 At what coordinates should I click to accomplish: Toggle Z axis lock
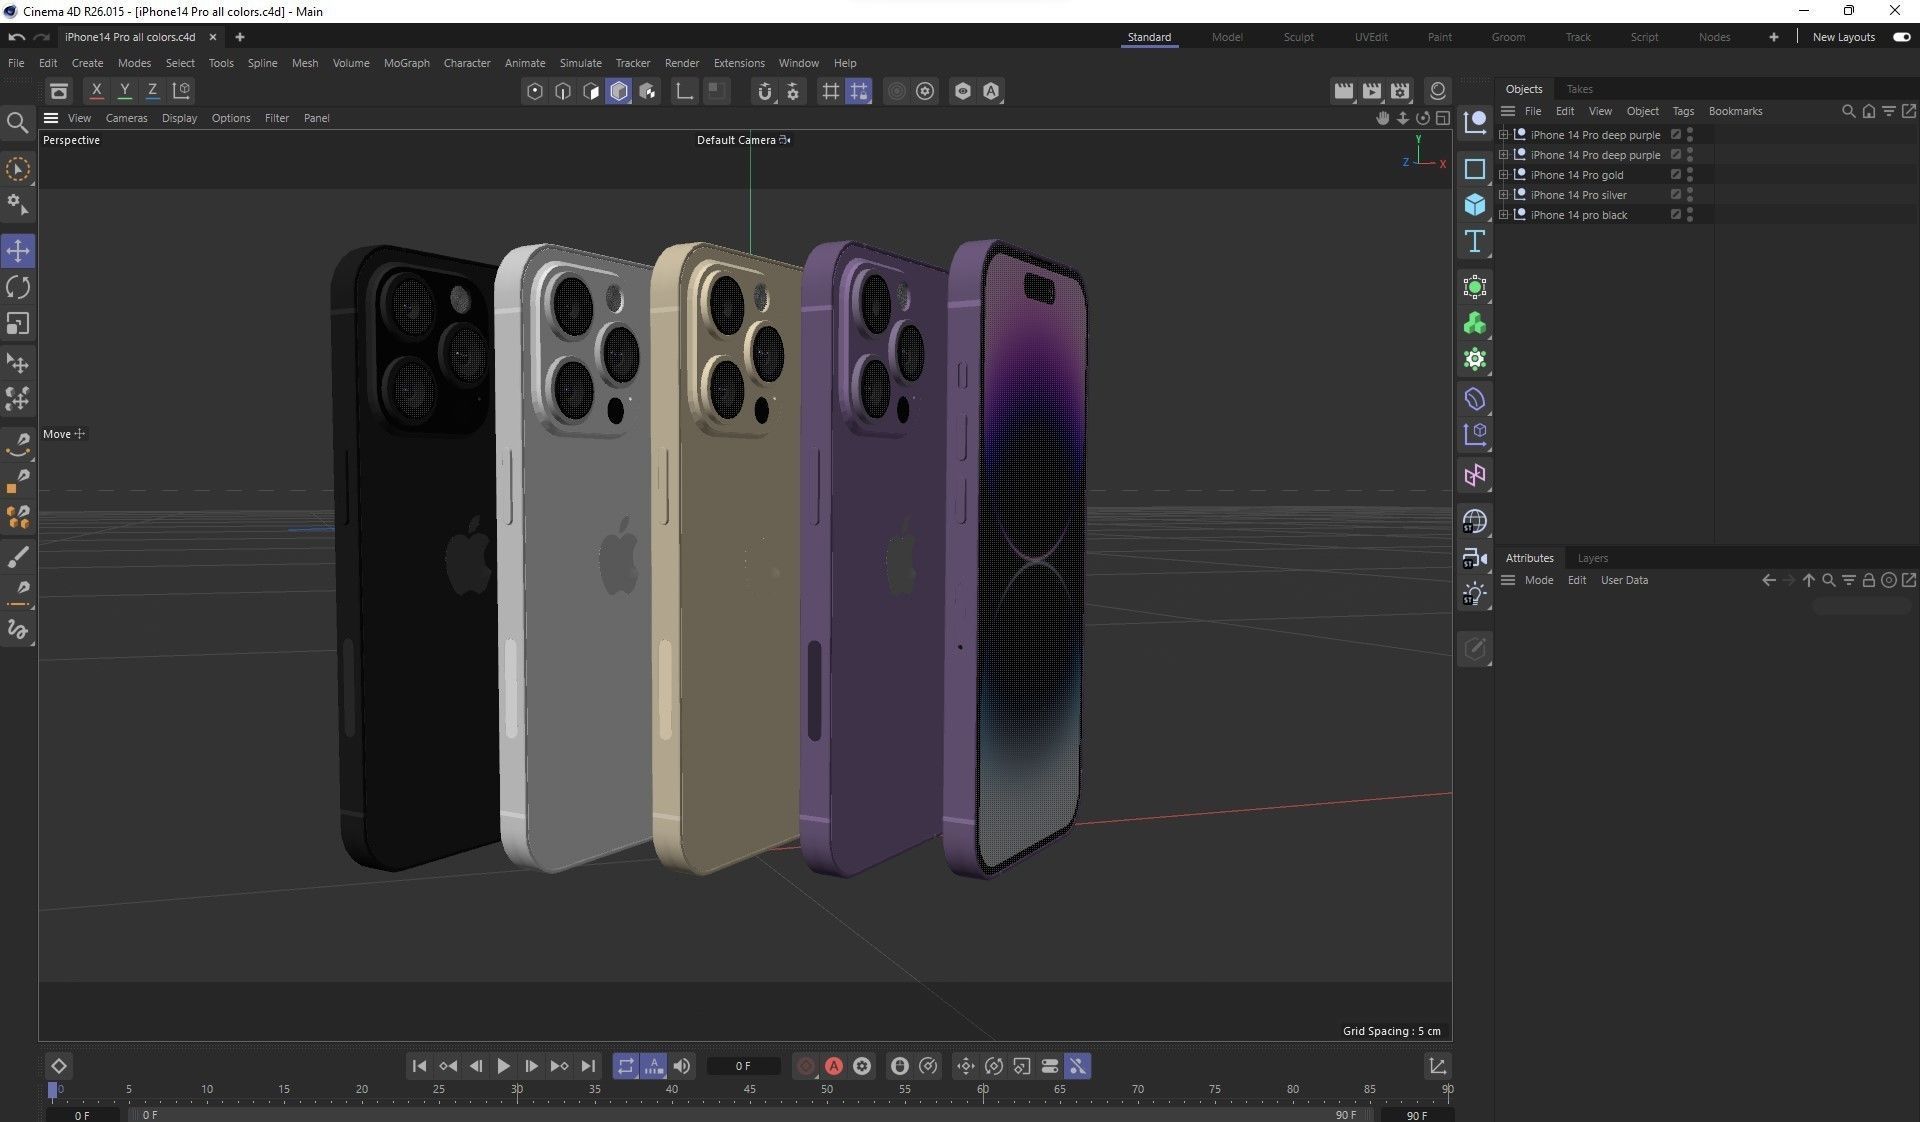click(152, 90)
